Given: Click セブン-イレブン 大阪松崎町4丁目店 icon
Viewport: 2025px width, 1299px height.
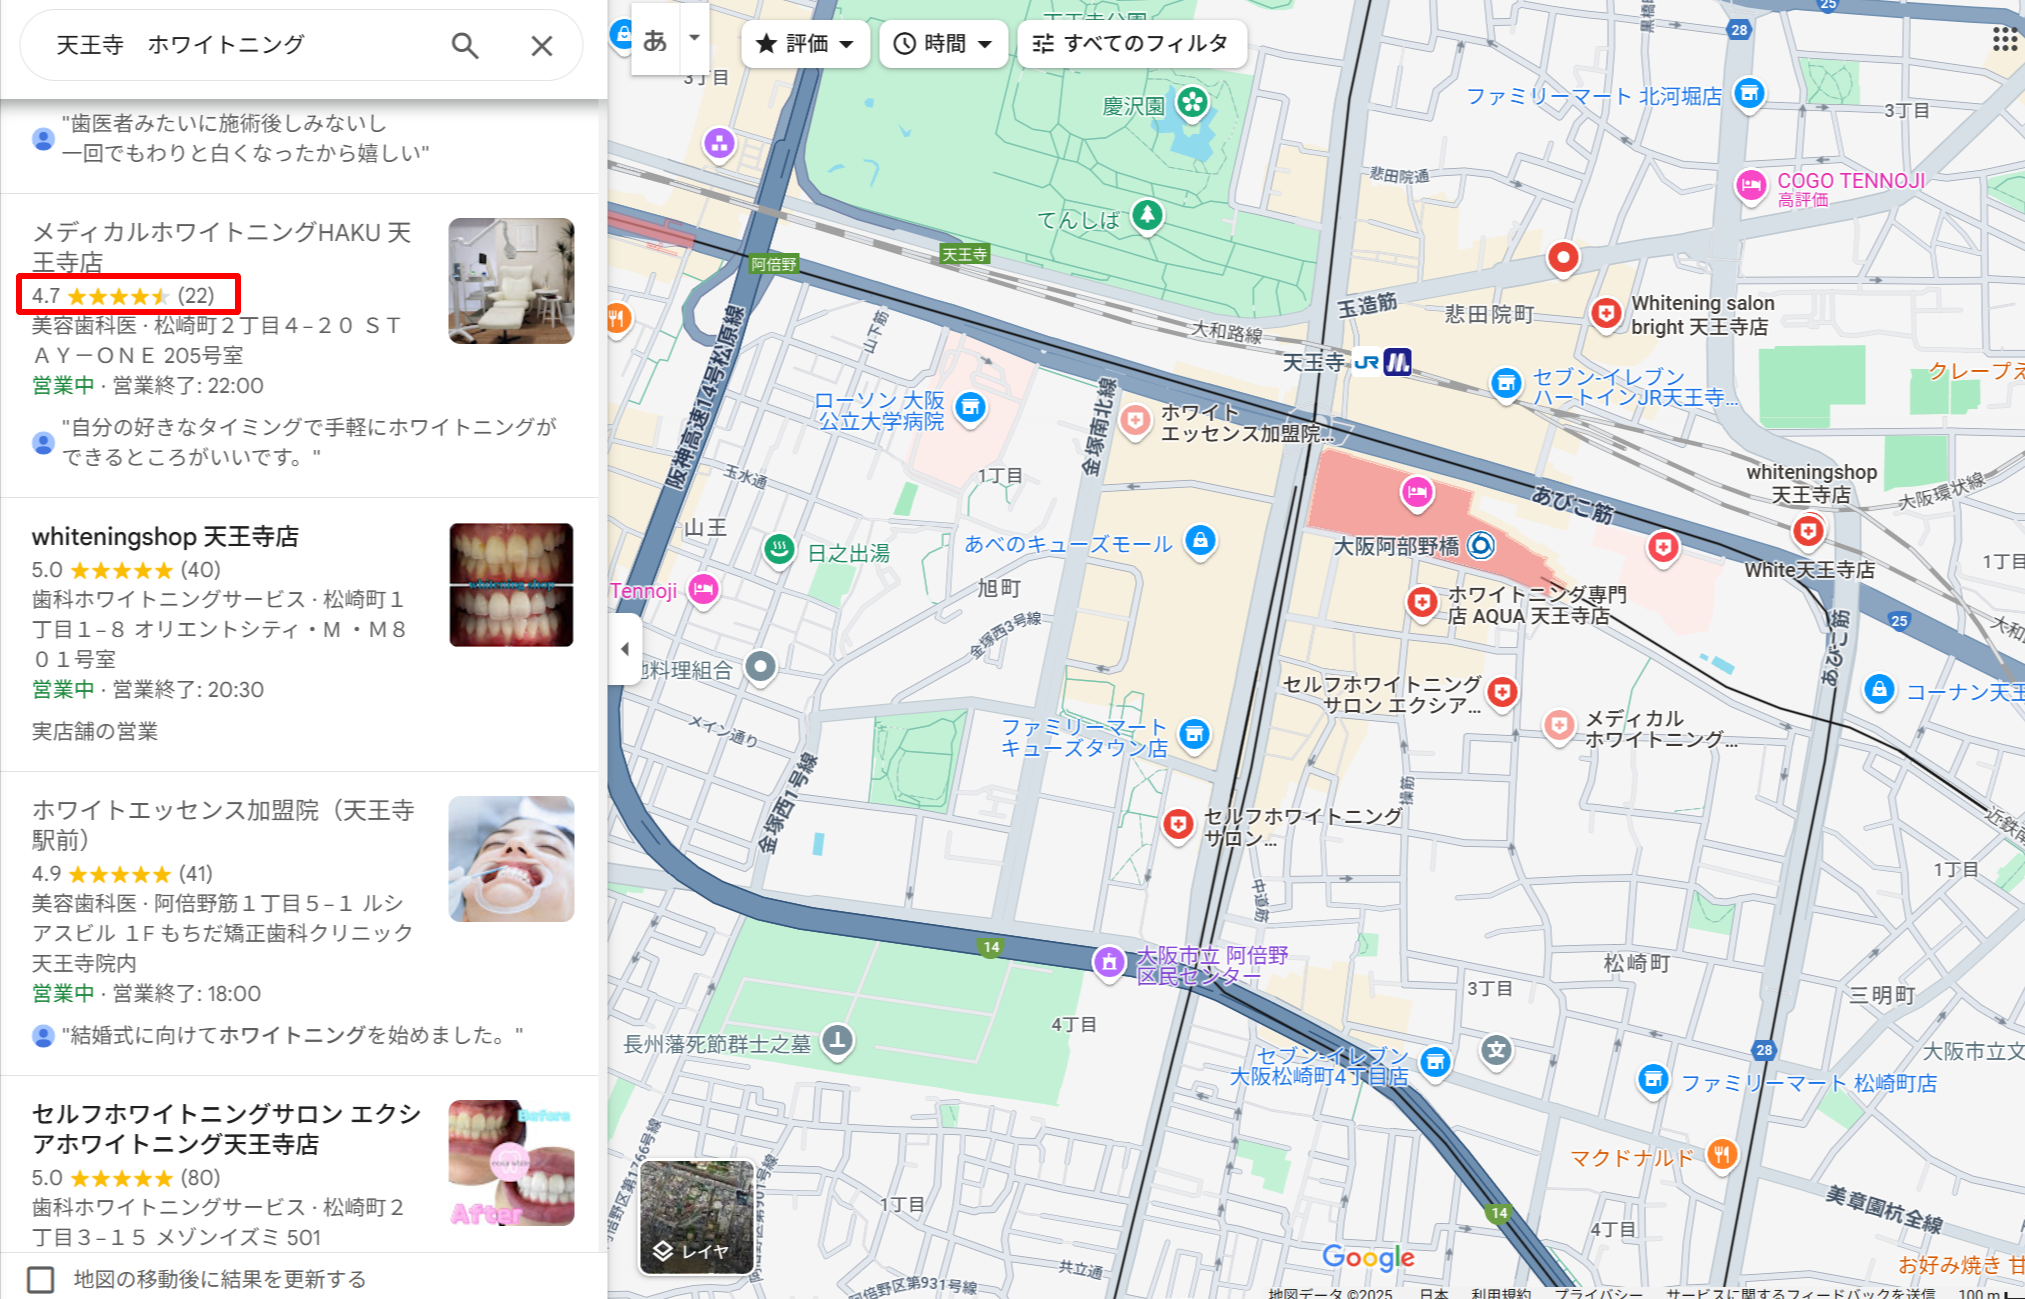Looking at the screenshot, I should coord(1435,1062).
